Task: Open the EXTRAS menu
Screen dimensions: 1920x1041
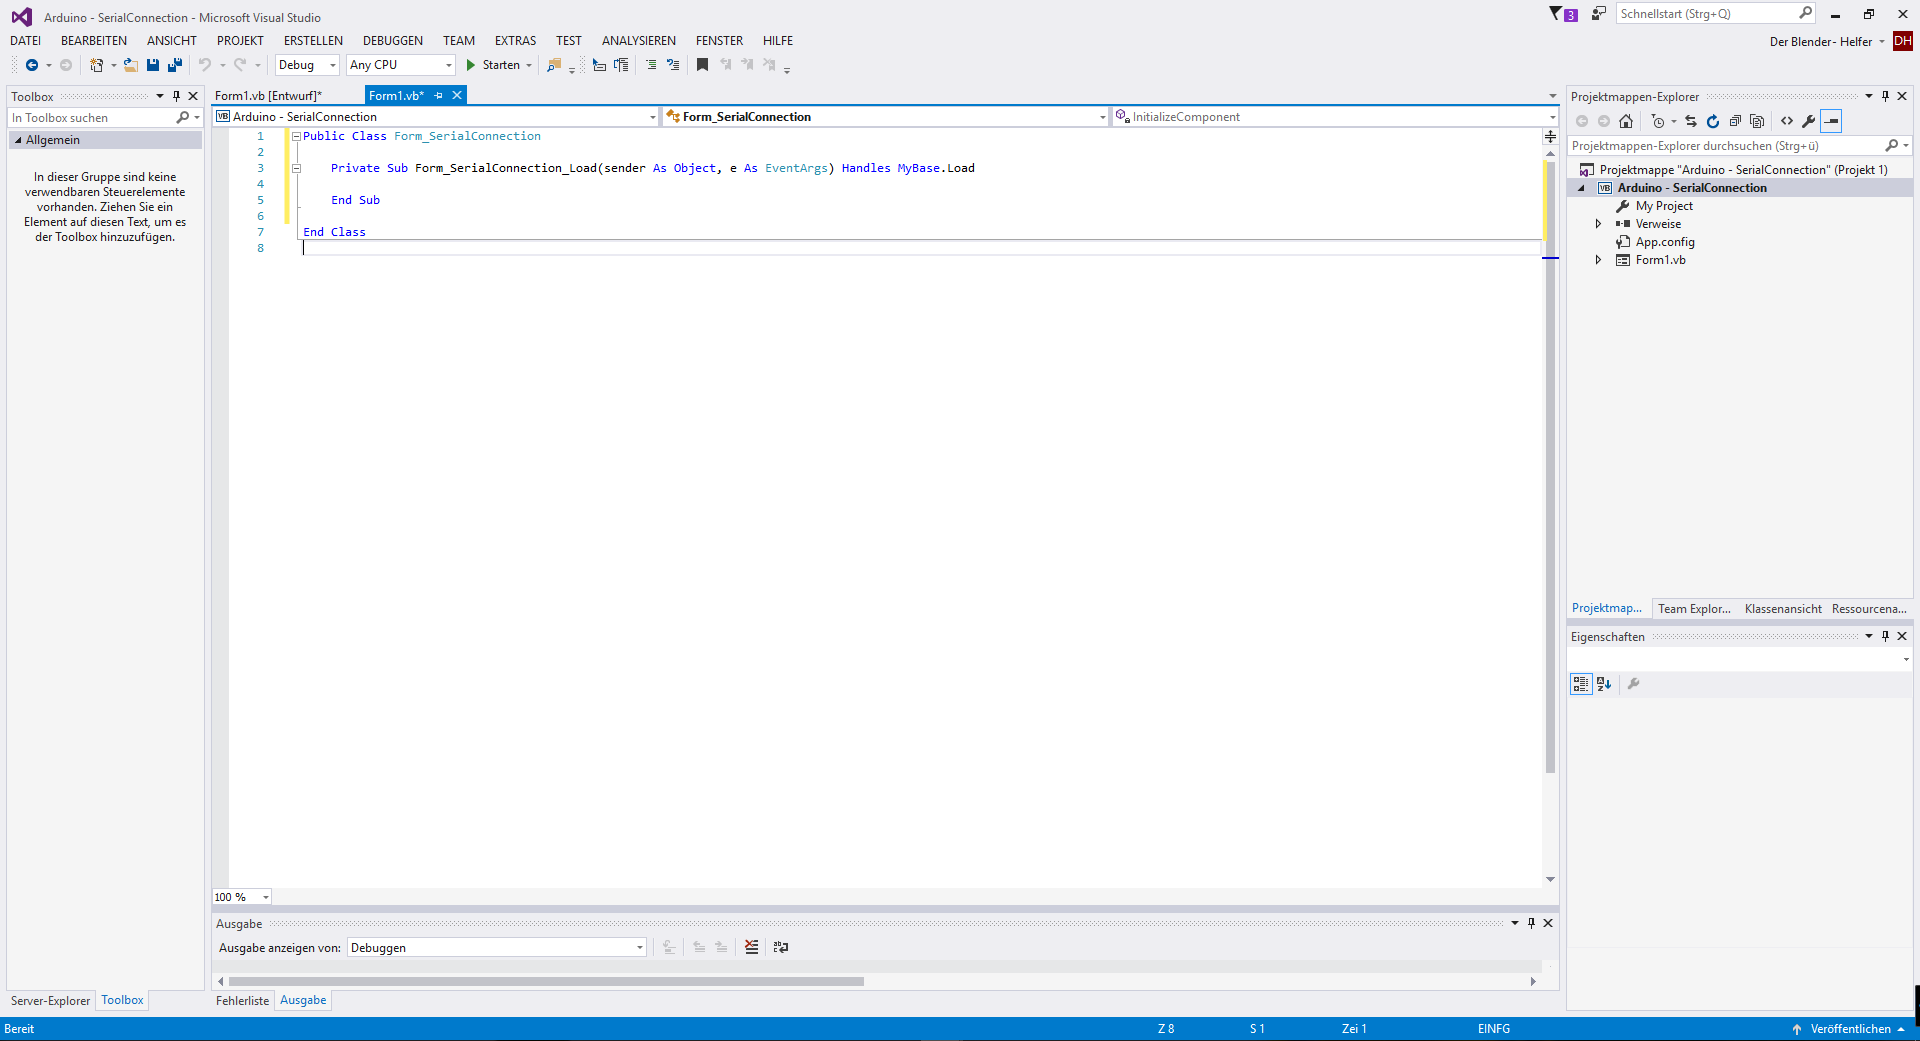Action: pos(515,40)
